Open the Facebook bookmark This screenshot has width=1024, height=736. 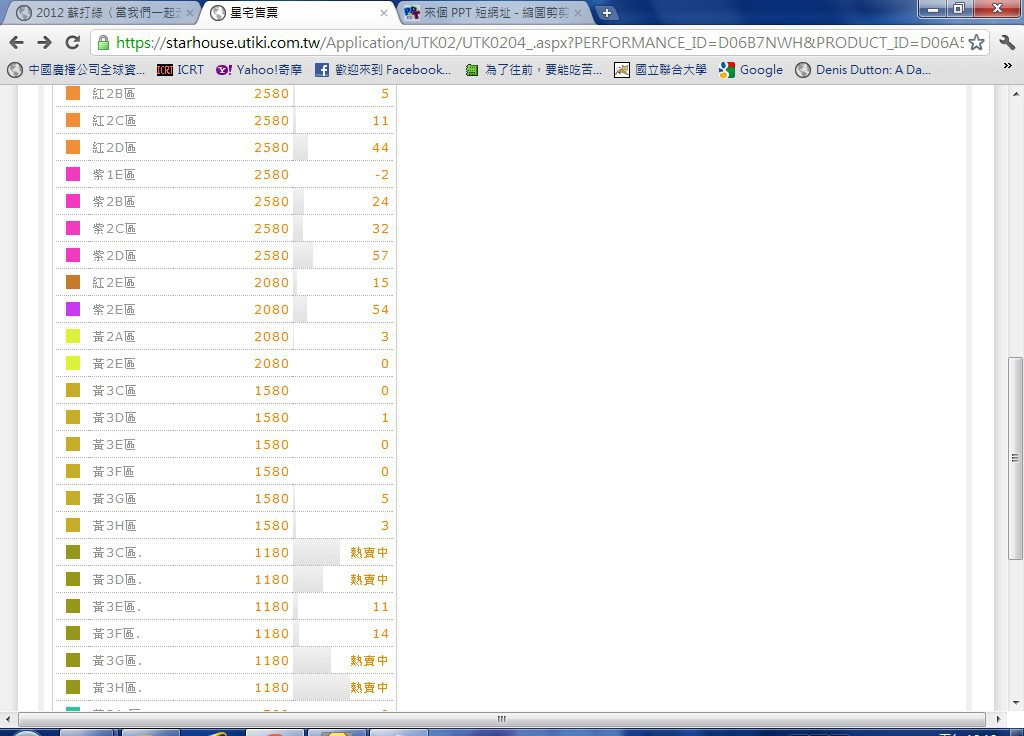pos(383,70)
